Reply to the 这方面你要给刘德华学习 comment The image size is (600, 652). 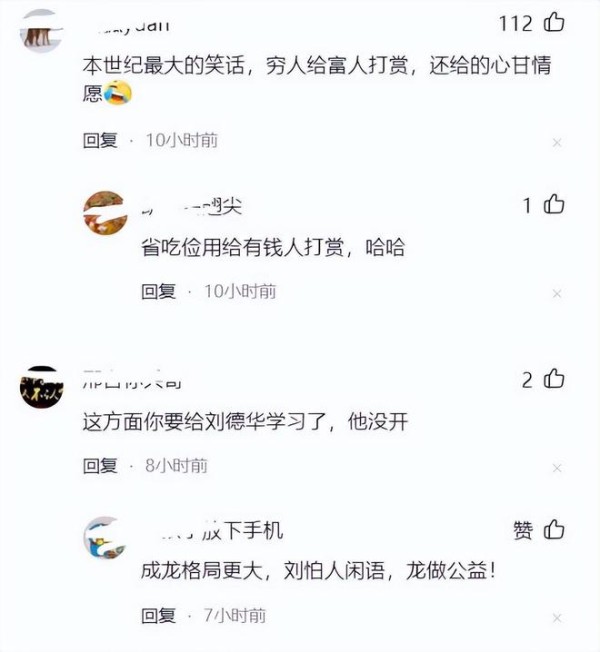tap(100, 466)
